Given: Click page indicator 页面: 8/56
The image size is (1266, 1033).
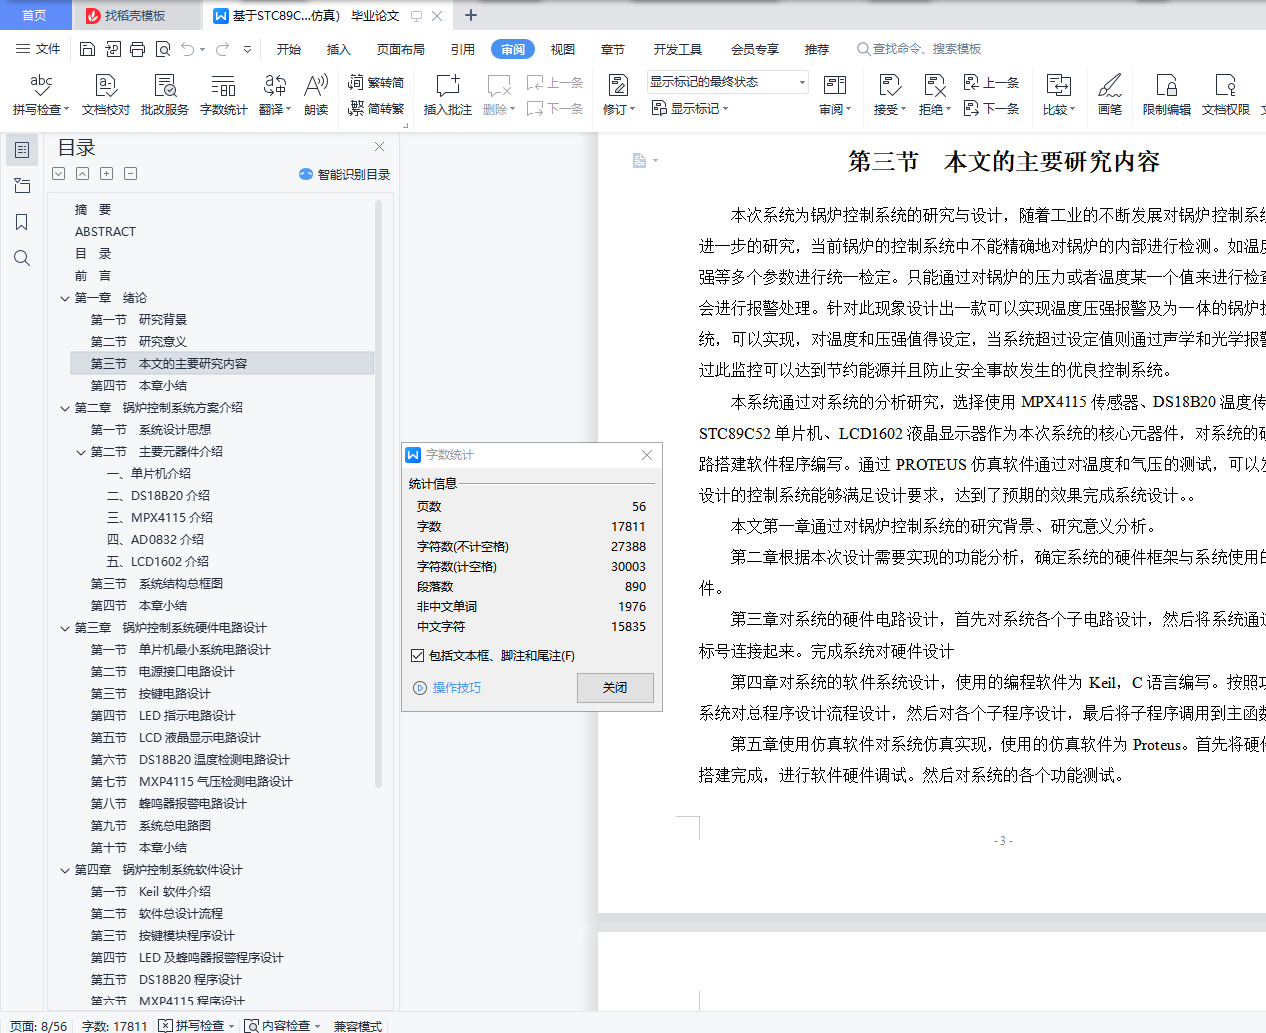Looking at the screenshot, I should click(39, 1026).
